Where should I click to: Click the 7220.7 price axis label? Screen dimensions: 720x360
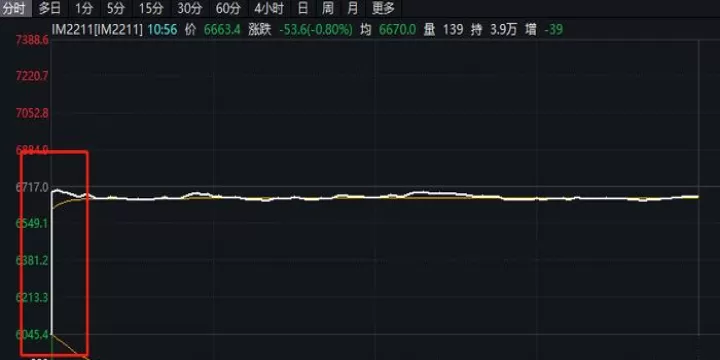[x=32, y=76]
